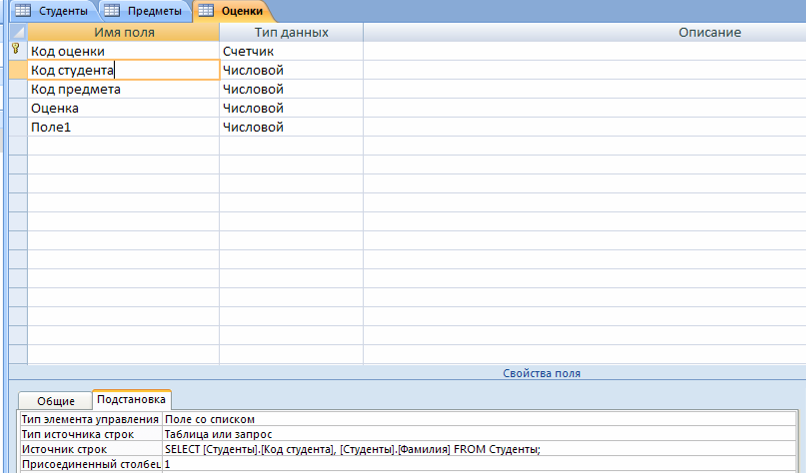The image size is (806, 473).
Task: Click the Счетчик data type cell
Action: (x=291, y=51)
